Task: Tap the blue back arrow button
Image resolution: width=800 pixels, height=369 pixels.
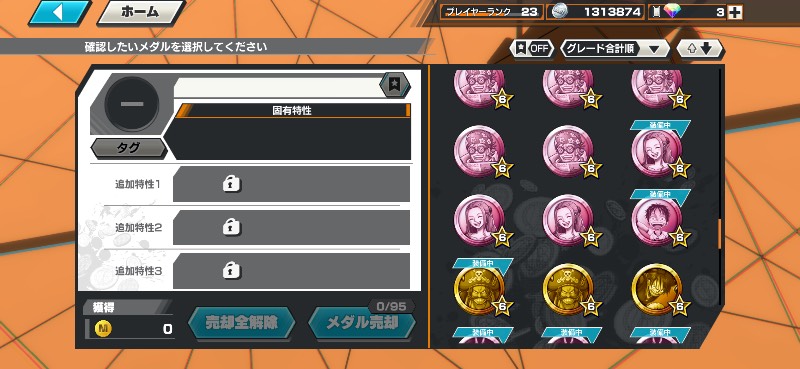Action: [x=59, y=12]
